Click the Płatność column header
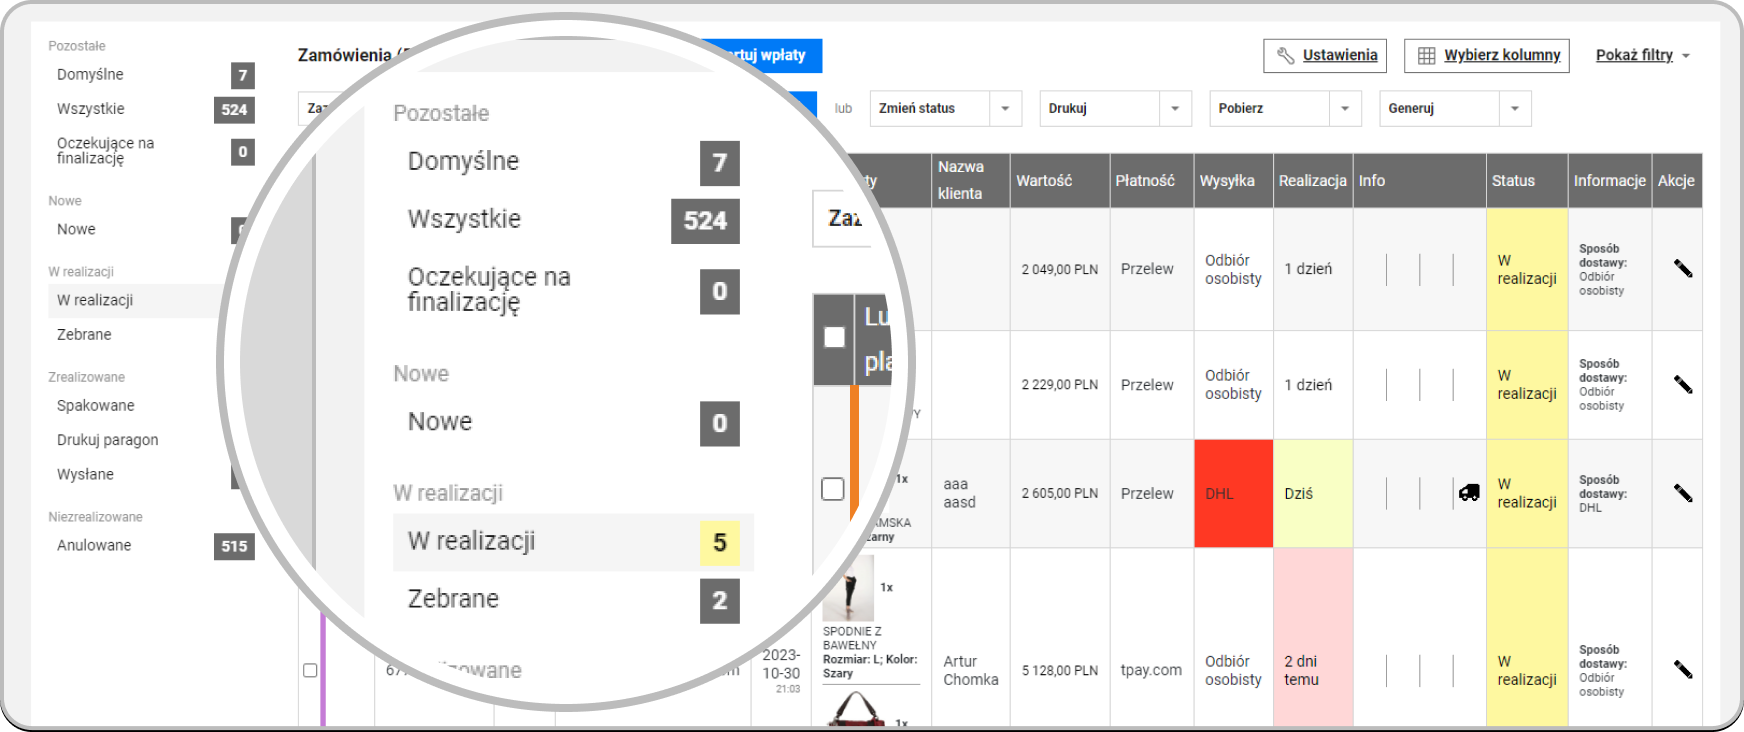The height and width of the screenshot is (732, 1744). [1152, 180]
